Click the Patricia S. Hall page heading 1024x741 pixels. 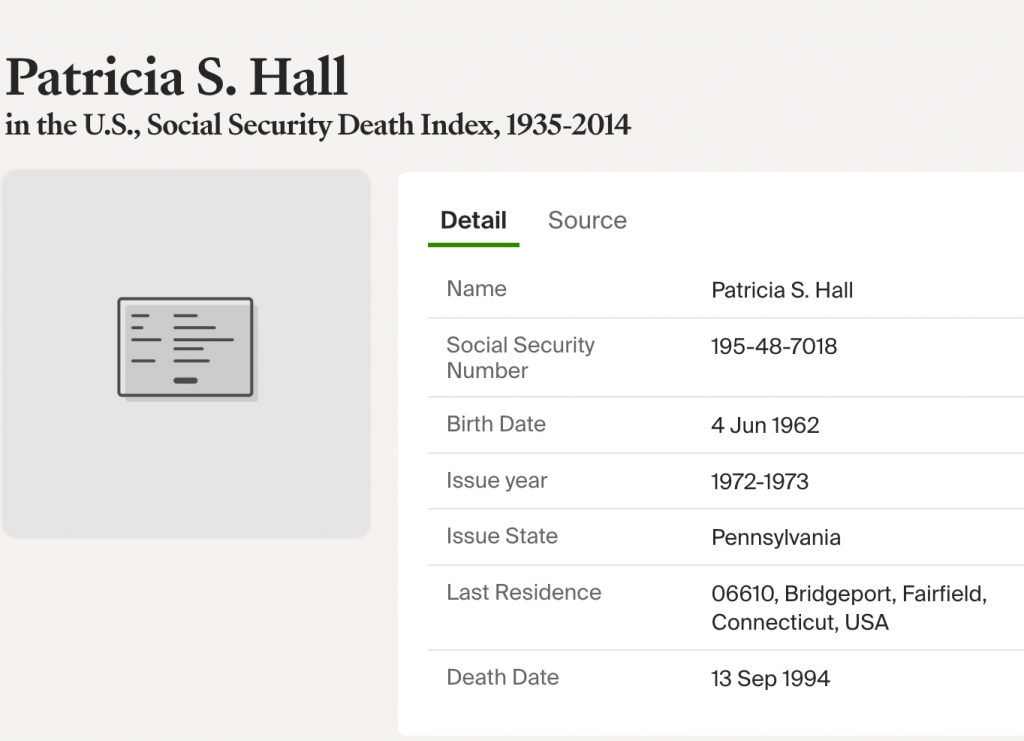tap(177, 76)
